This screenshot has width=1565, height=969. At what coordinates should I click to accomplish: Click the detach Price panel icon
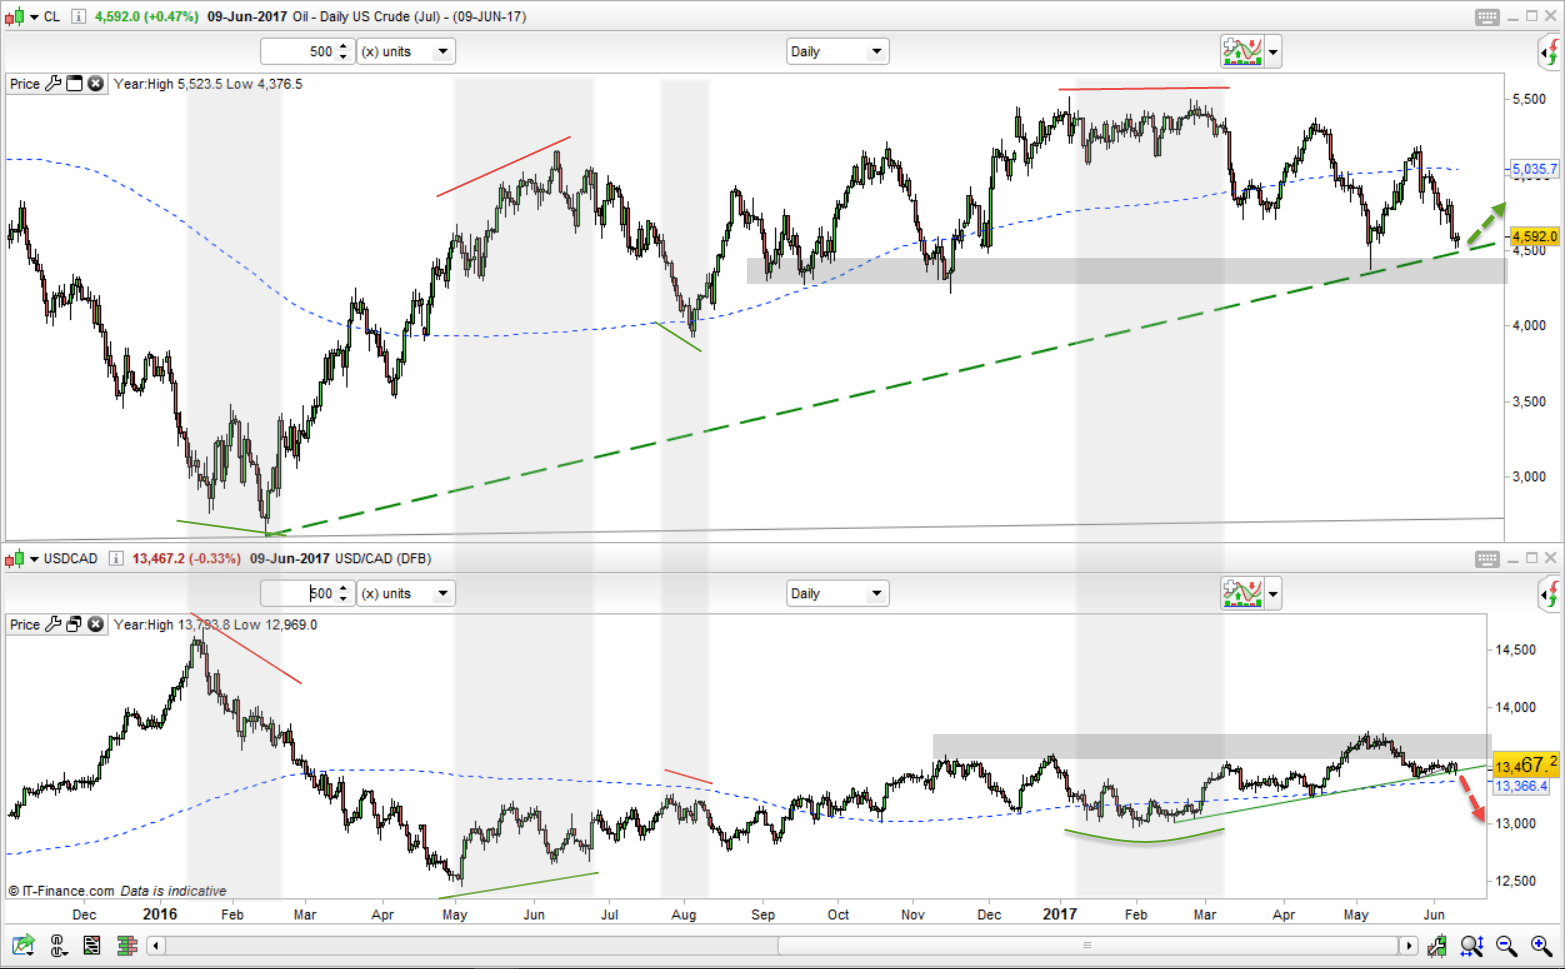[x=73, y=84]
